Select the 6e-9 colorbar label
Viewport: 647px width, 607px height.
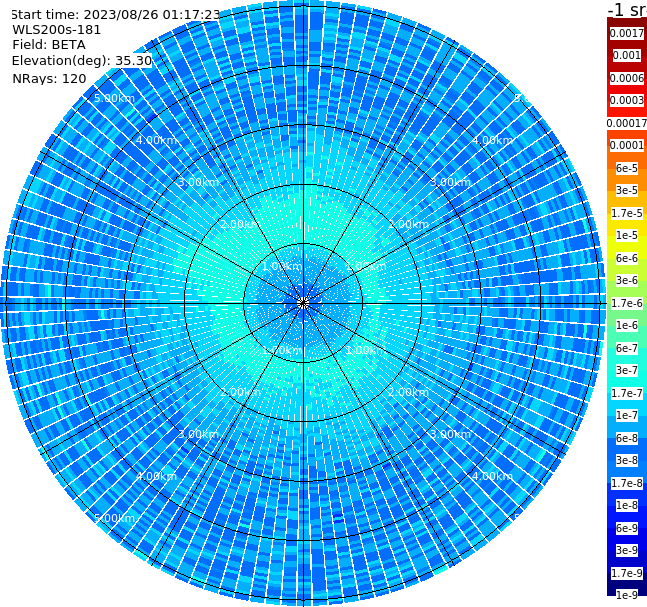[627, 528]
